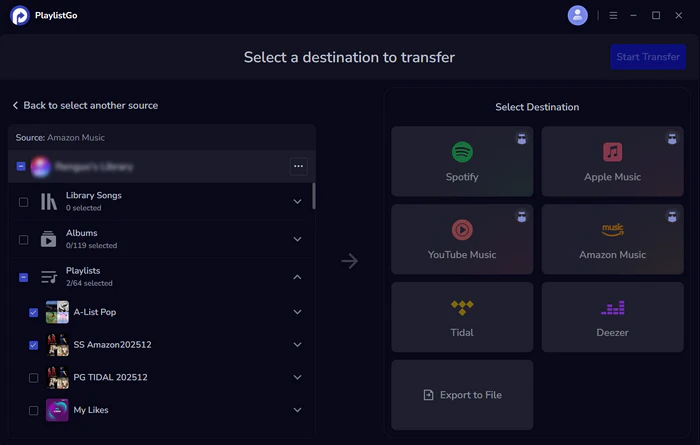This screenshot has height=445, width=700.
Task: Select the Tidal logo icon
Action: click(x=462, y=308)
